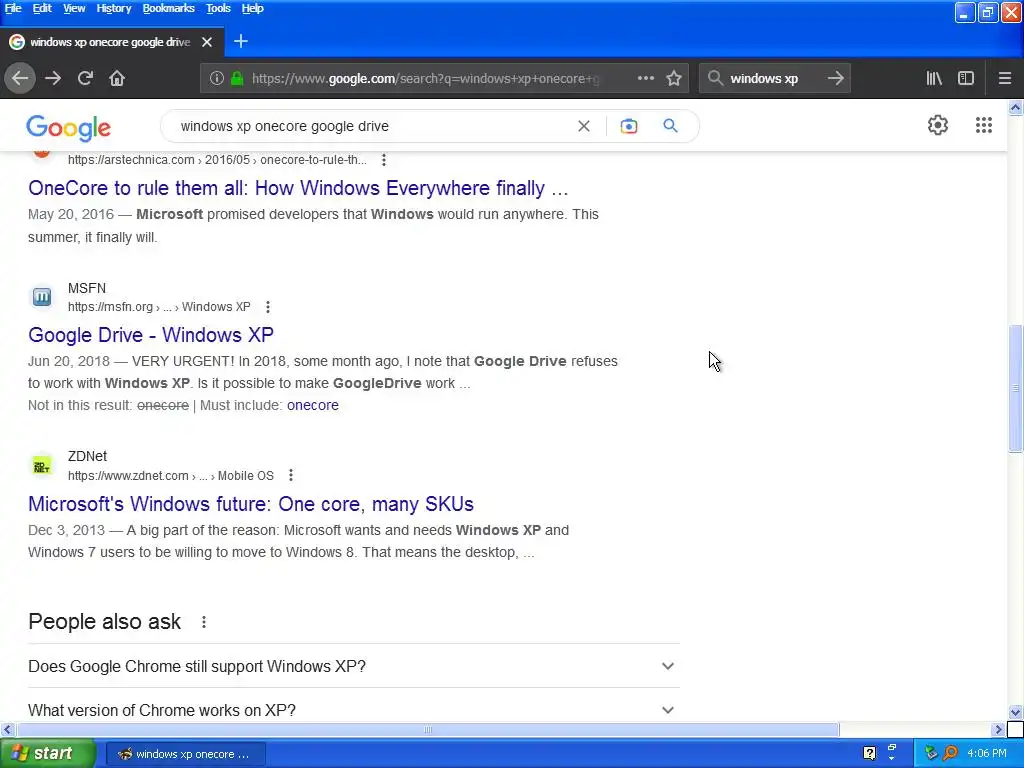Click the horizontal scrollbar left arrow

click(7, 729)
